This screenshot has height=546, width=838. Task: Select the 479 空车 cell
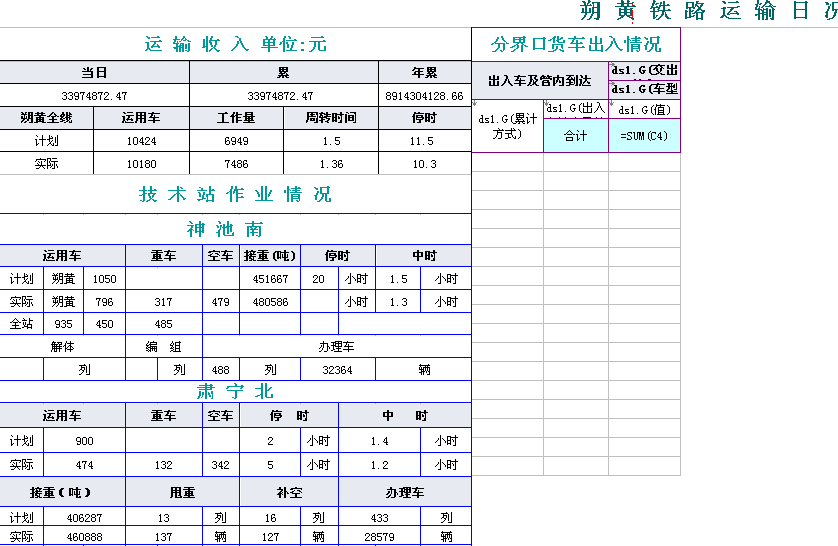[221, 301]
